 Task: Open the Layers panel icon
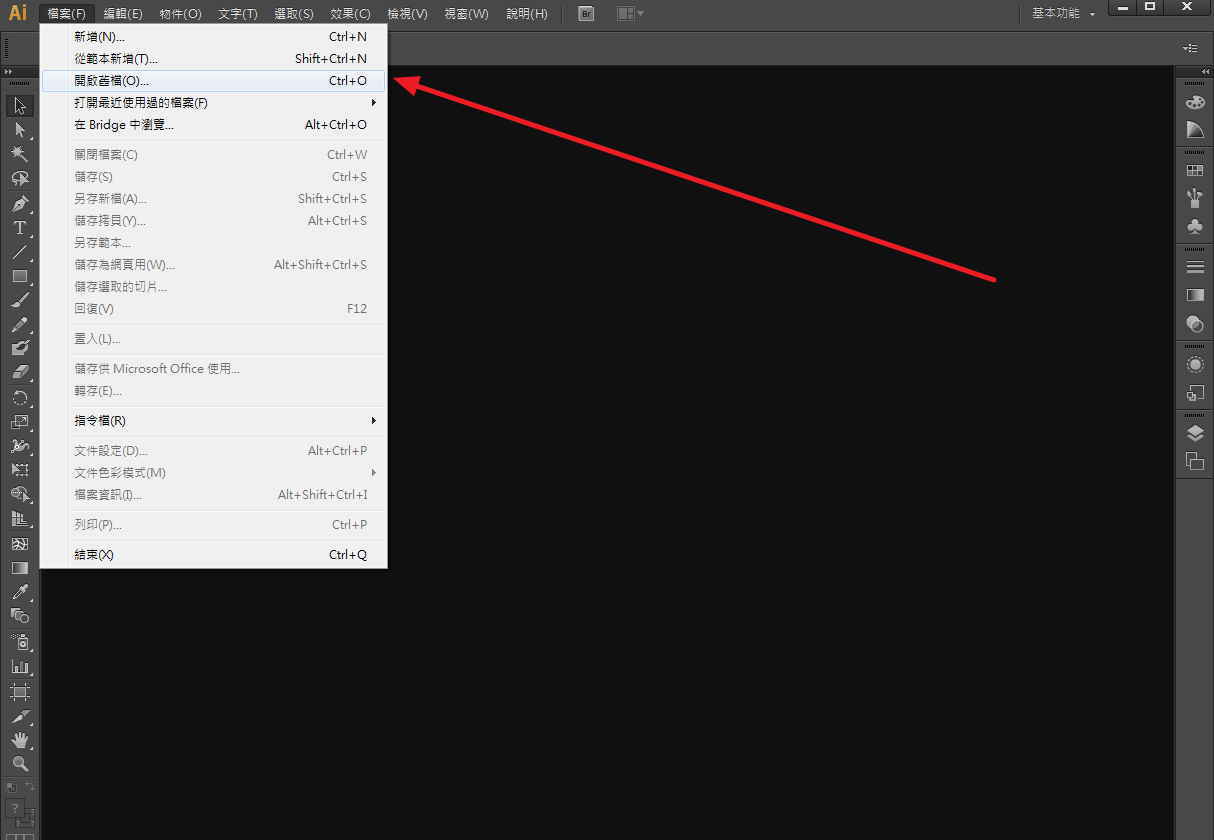click(1195, 433)
